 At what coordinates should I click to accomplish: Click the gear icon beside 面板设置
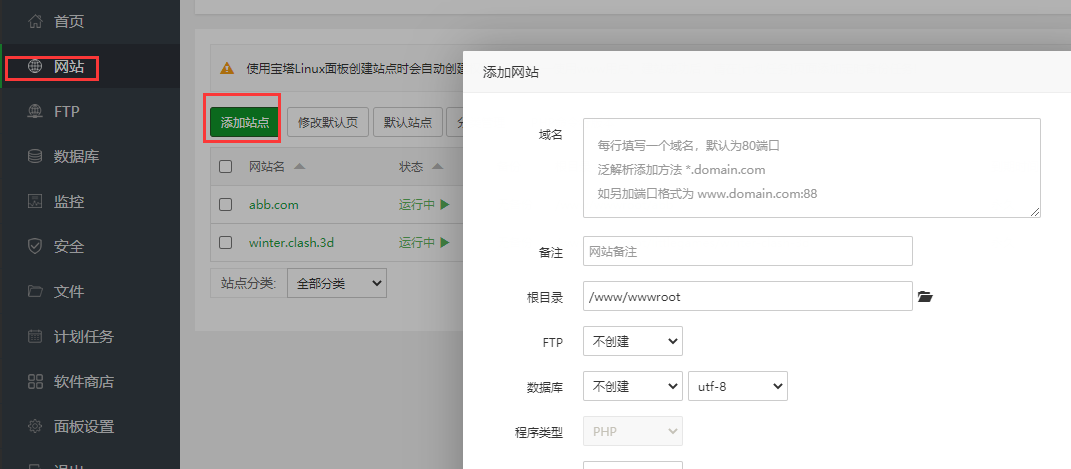[35, 427]
